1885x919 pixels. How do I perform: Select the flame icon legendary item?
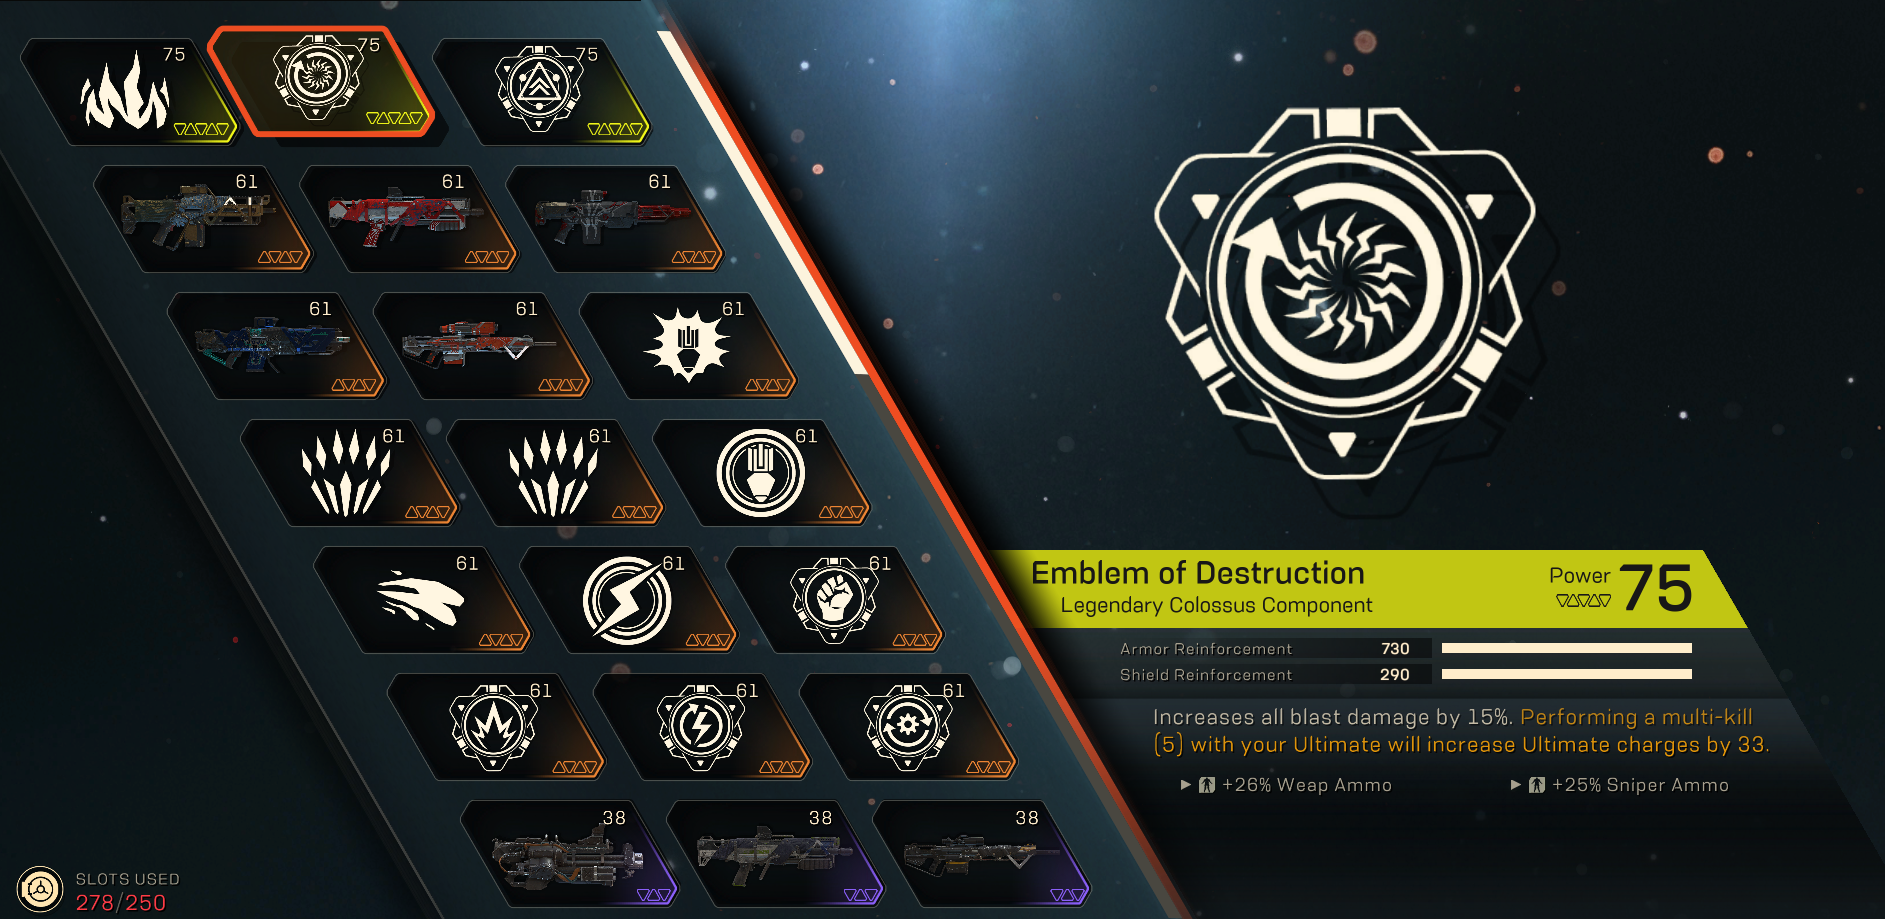(127, 92)
